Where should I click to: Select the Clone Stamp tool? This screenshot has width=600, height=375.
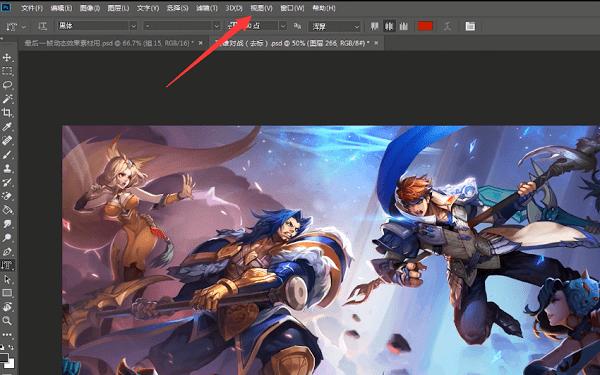[7, 168]
